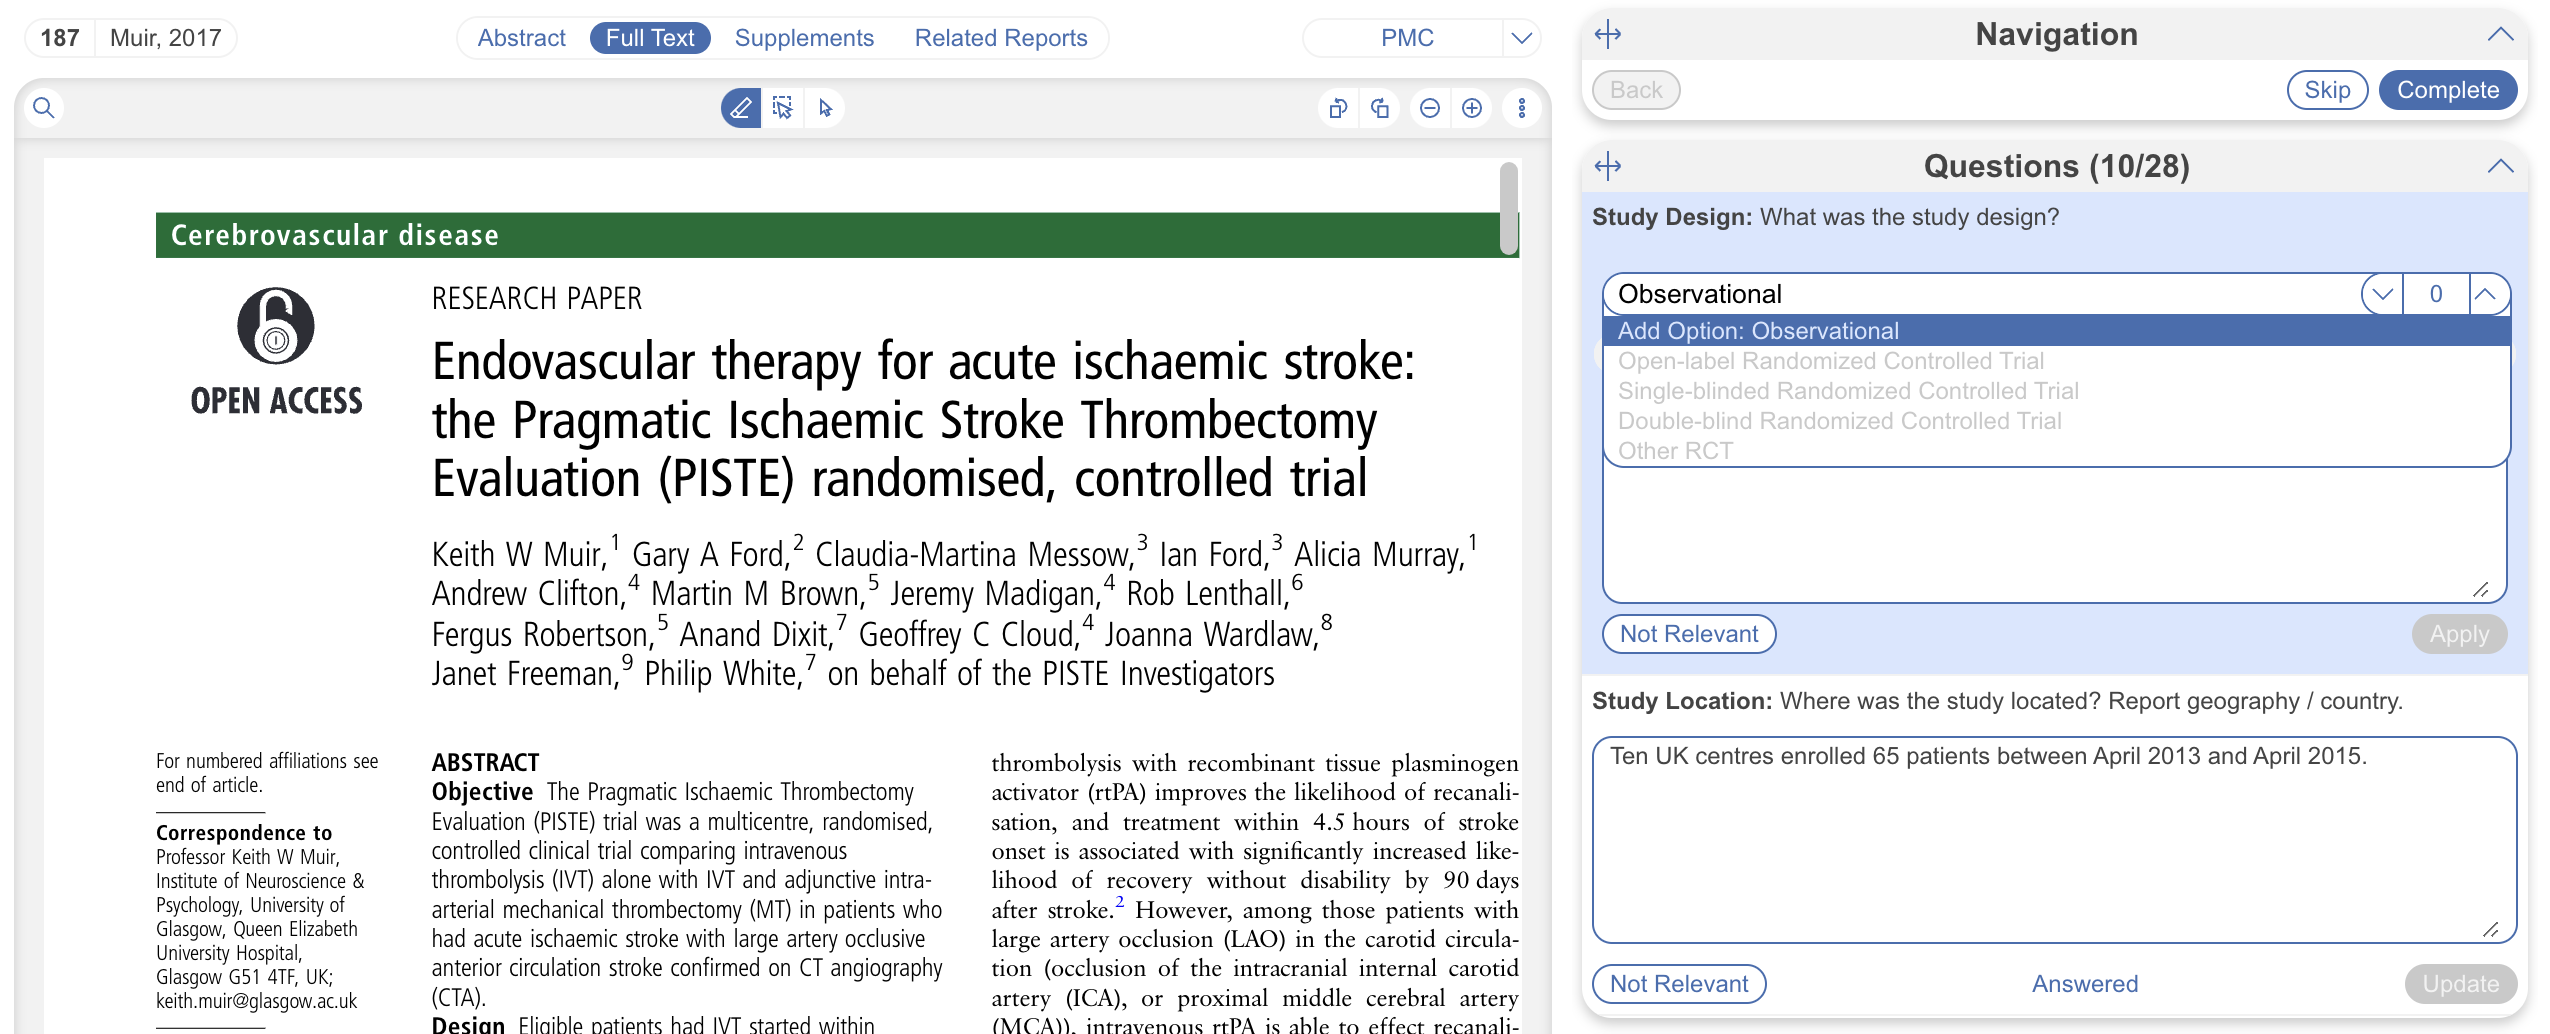Collapse the Questions panel
2550x1034 pixels.
click(2499, 166)
